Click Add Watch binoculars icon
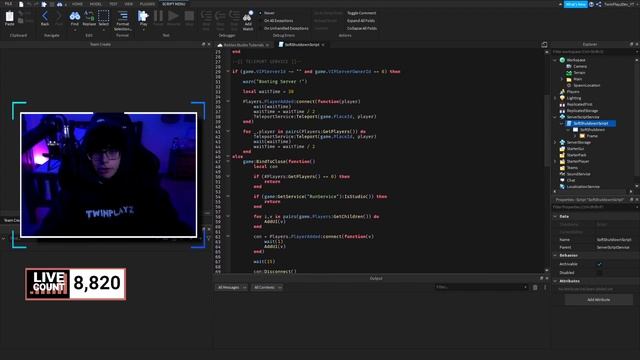 (248, 16)
